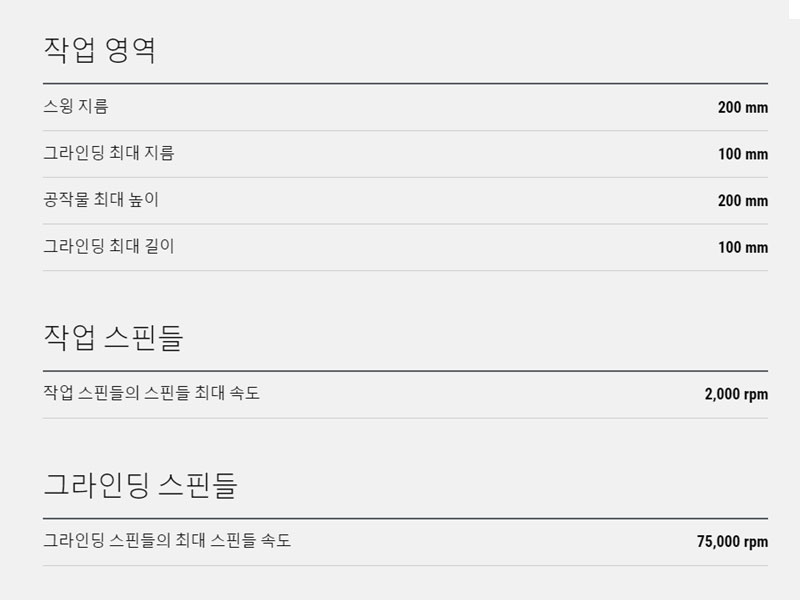Click the 200 mm value for 공작물 최대 높이
Screen dimensions: 800x600
coord(742,201)
